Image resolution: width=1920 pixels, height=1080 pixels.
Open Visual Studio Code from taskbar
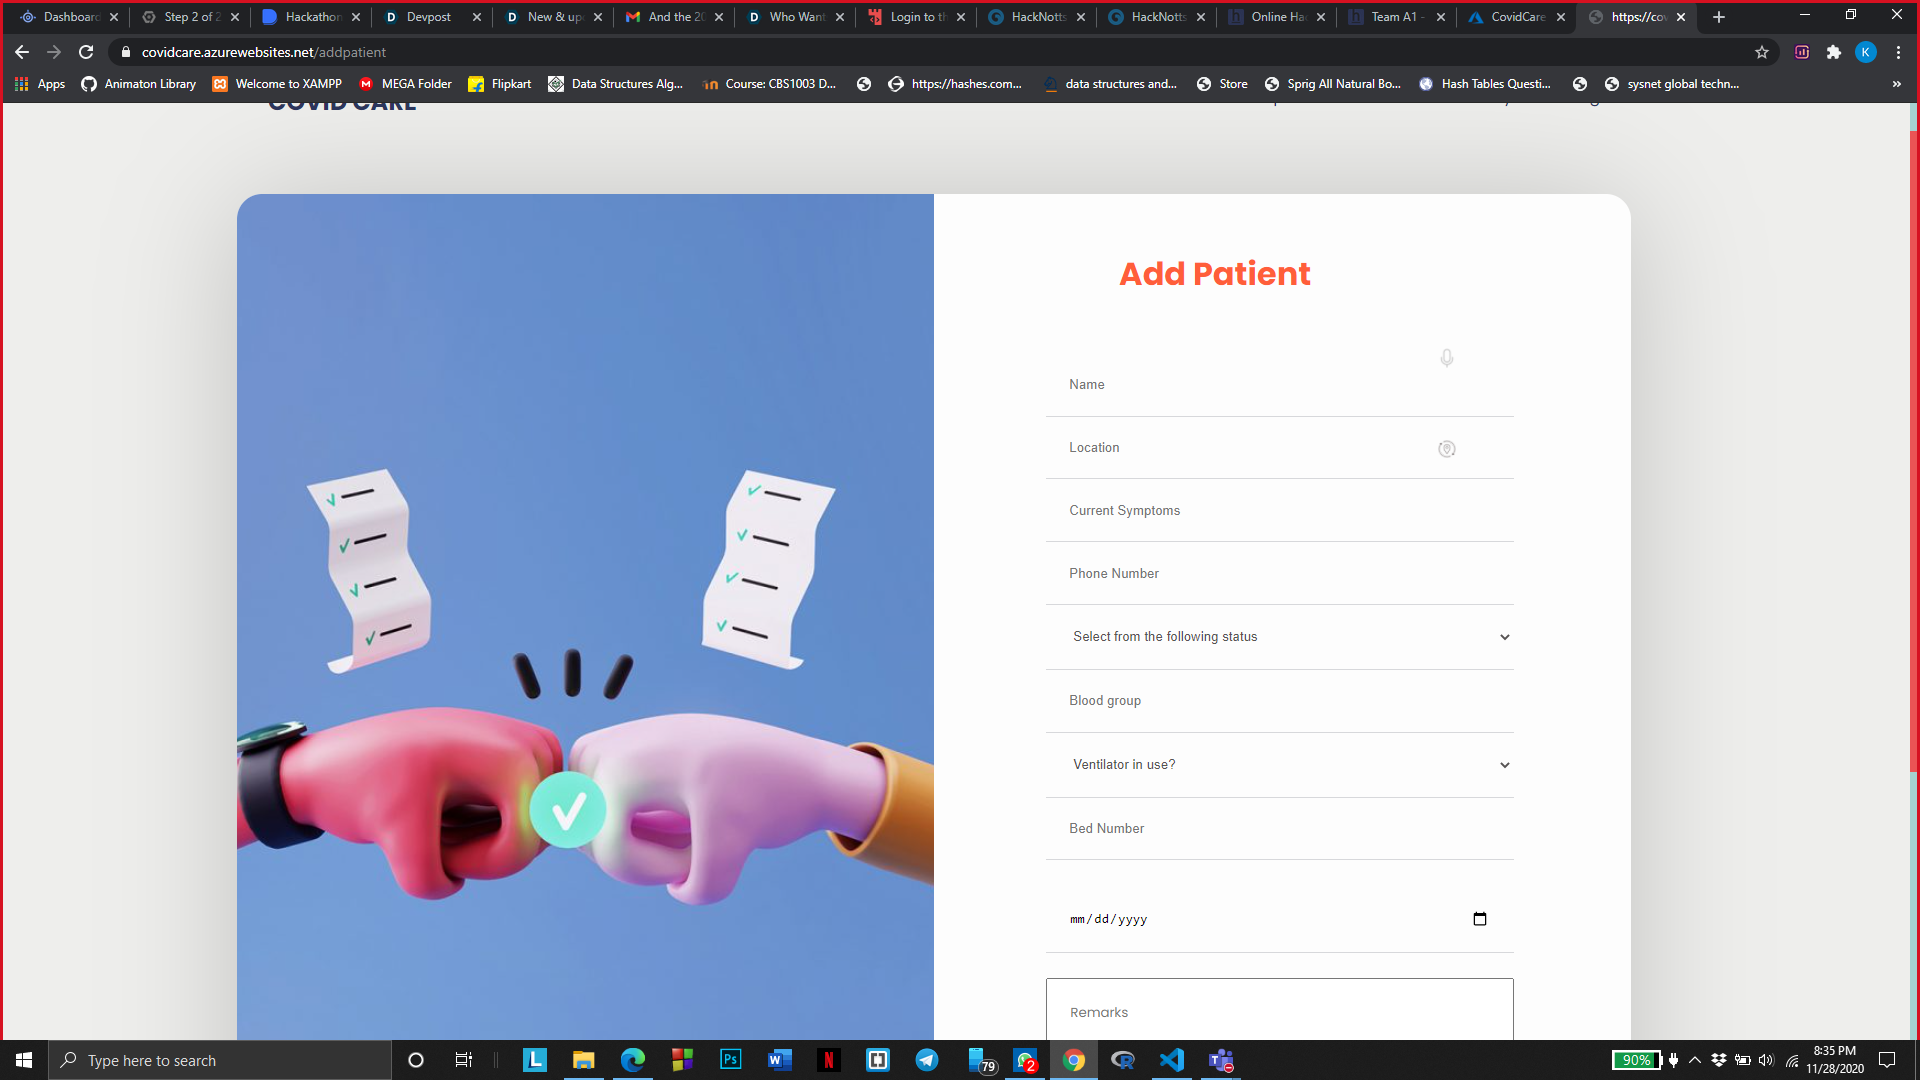[x=1171, y=1060]
